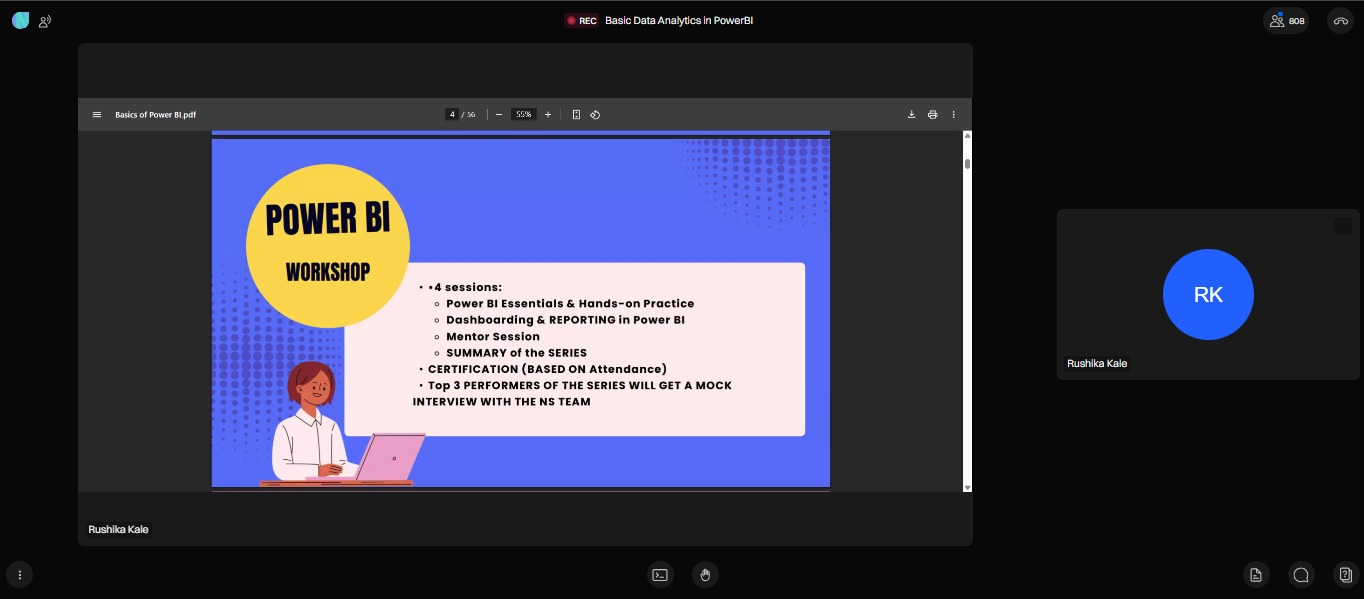This screenshot has width=1364, height=599.
Task: Click 'Power BI Essentials & Hands-on Practice' line
Action: [570, 303]
